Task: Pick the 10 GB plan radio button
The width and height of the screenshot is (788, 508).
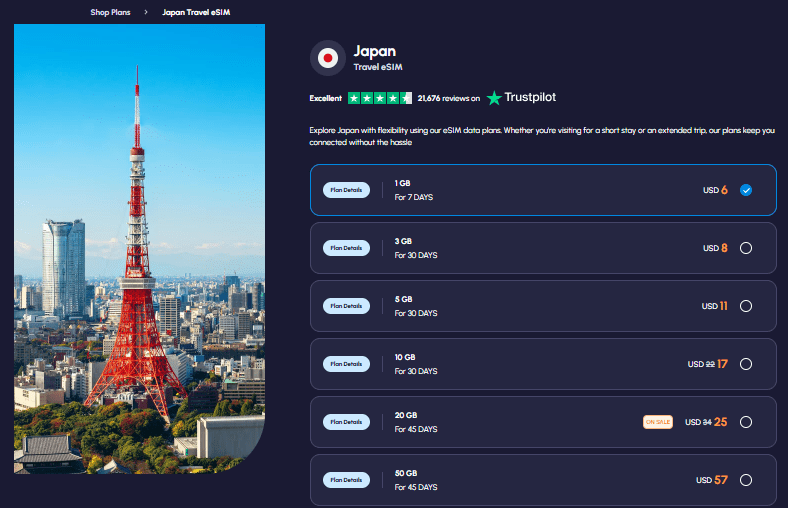Action: (745, 364)
